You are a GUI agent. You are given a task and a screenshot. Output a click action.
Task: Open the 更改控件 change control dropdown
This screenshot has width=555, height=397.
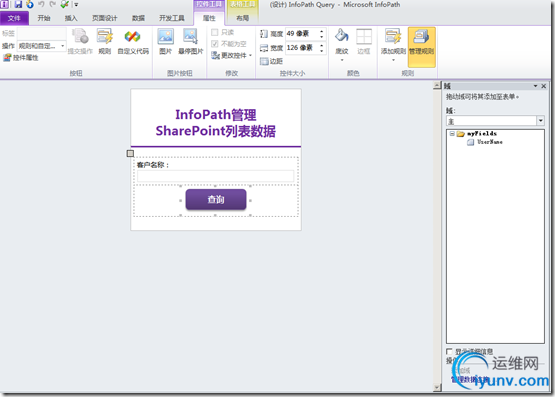(231, 56)
